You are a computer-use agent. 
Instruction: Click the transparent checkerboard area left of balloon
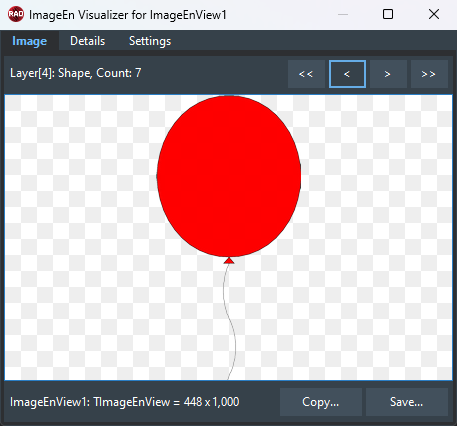[80, 233]
